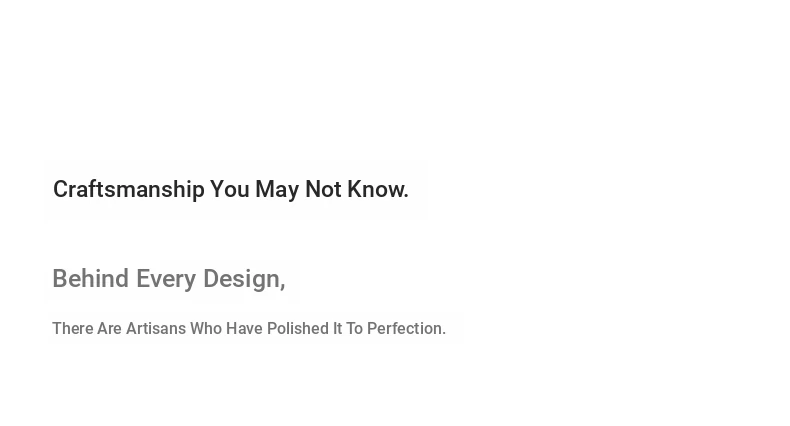Click the word 'Have' in the bottom line
The image size is (790, 426).
tap(244, 328)
